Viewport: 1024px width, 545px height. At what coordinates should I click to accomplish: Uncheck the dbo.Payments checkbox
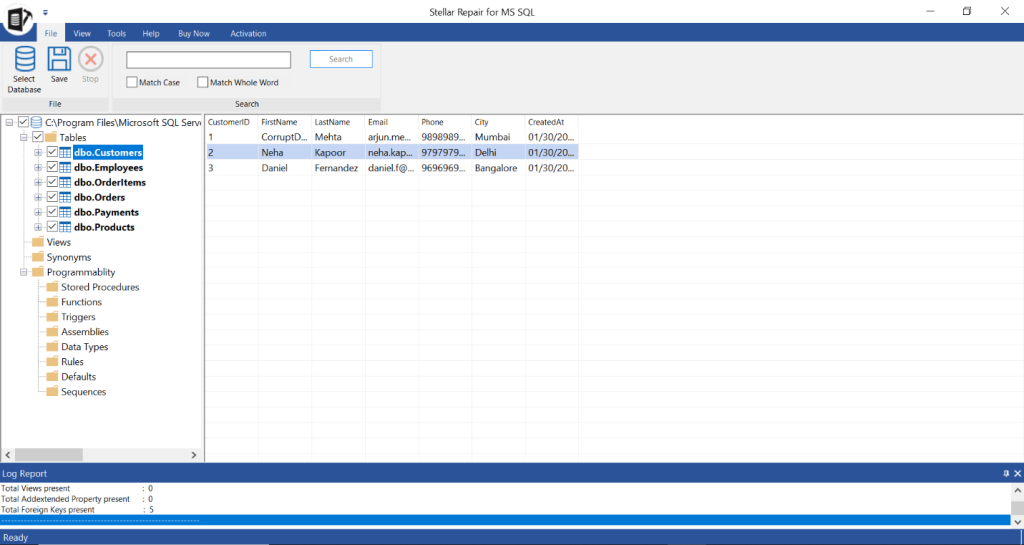click(52, 212)
